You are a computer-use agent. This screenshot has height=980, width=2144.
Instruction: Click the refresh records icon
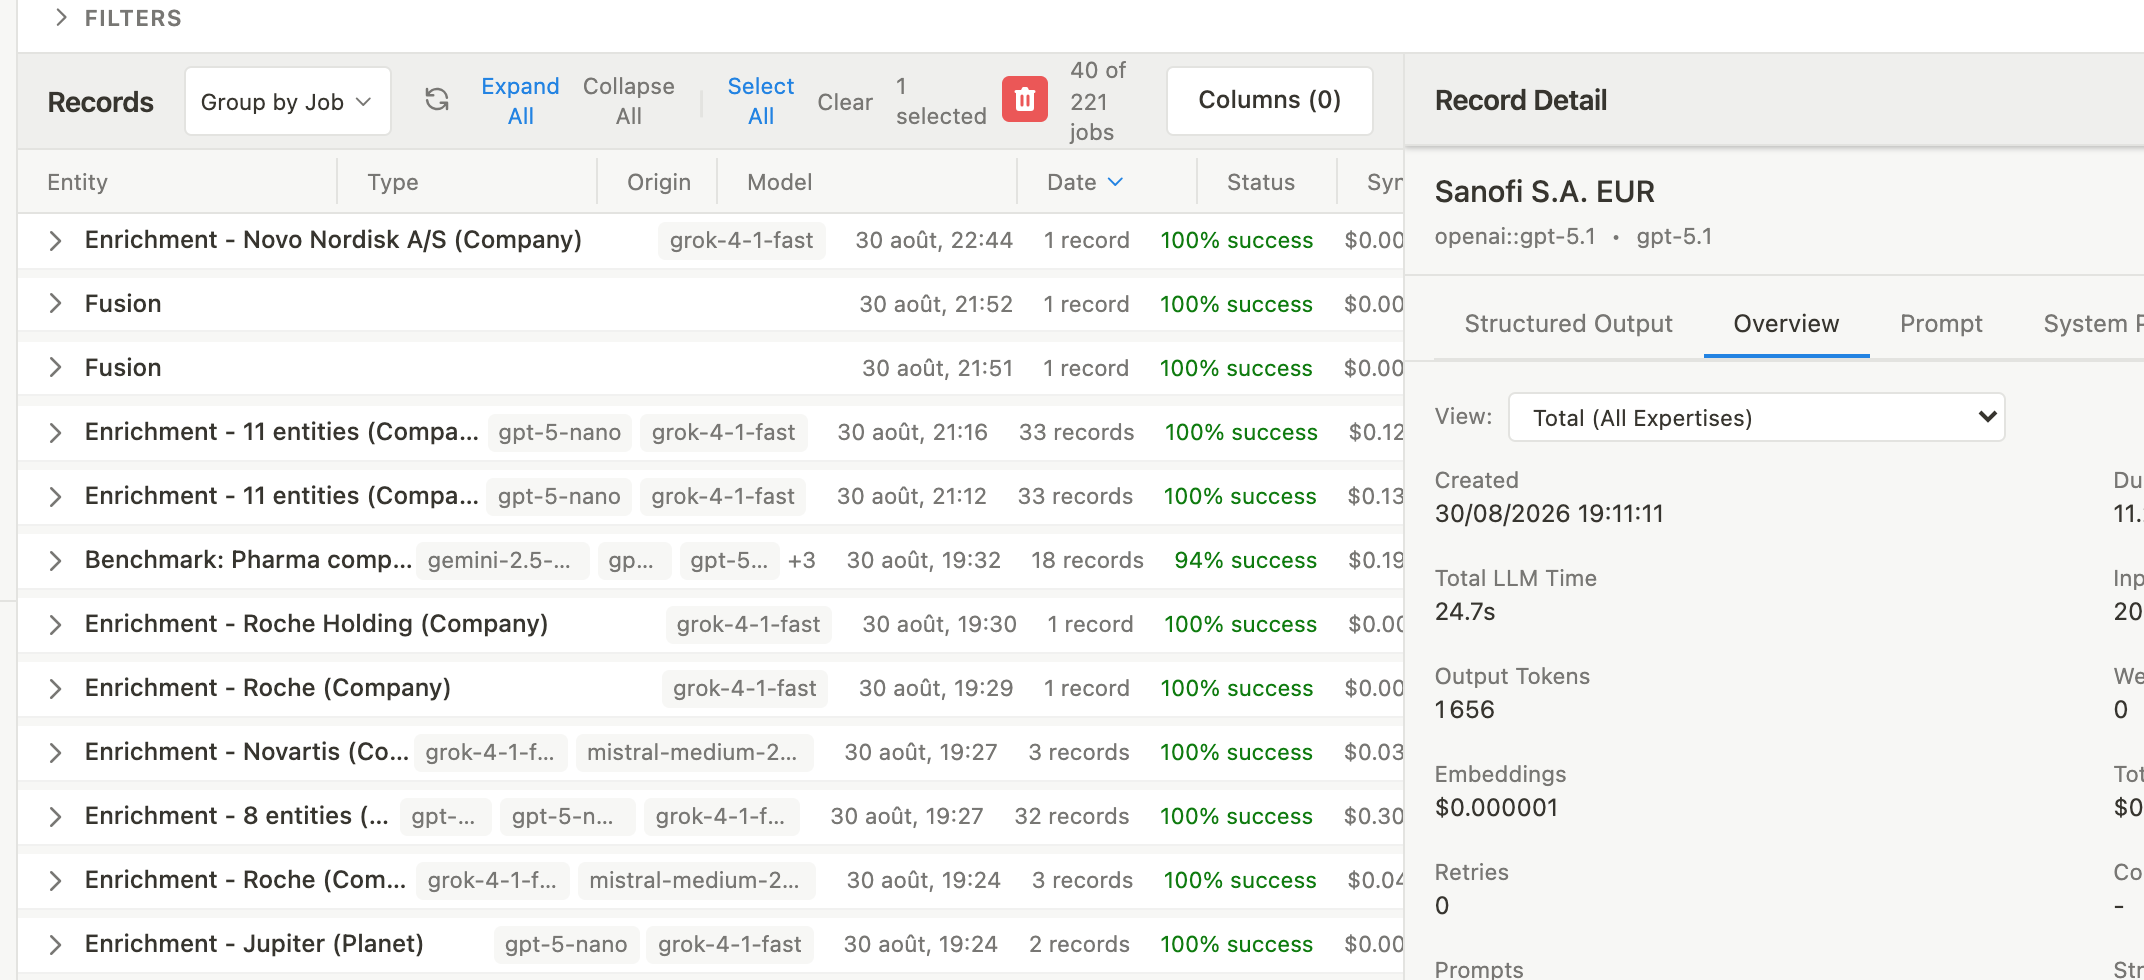pos(437,100)
